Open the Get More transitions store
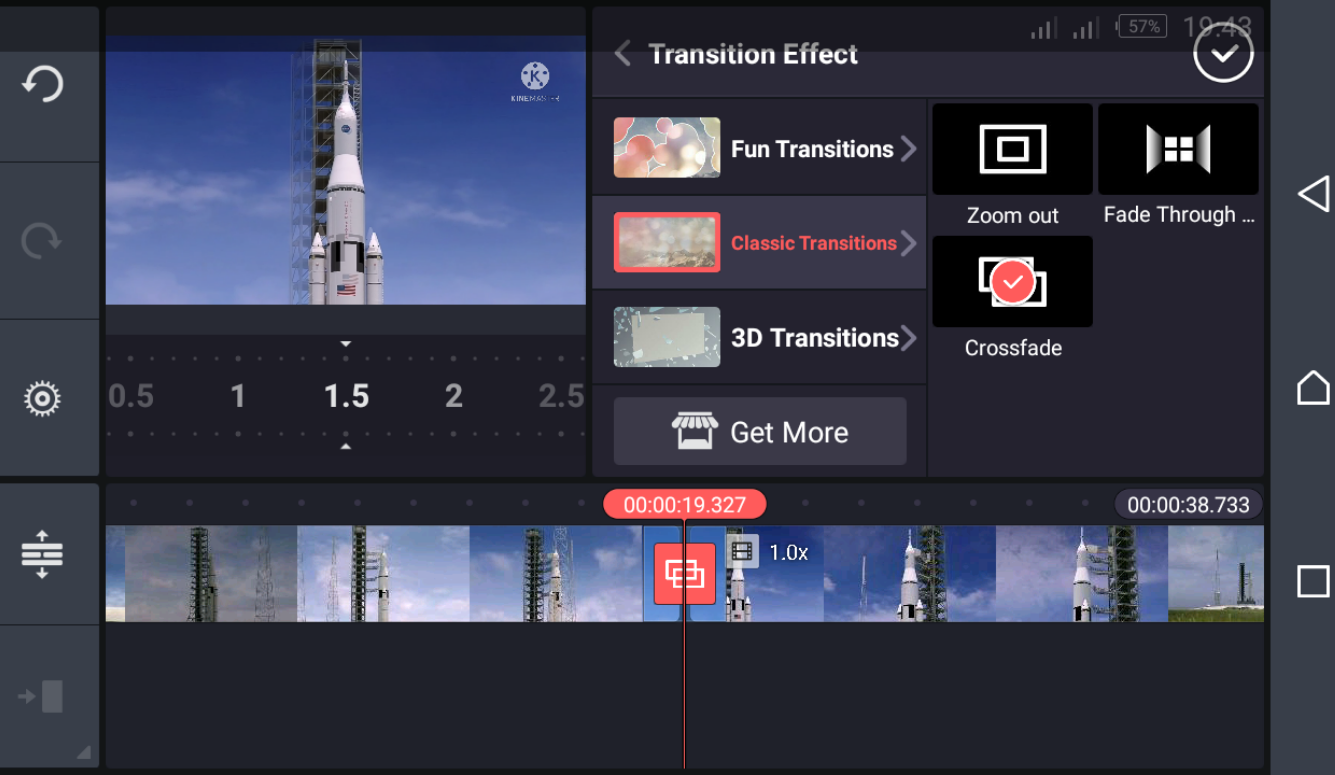This screenshot has width=1335, height=775. tap(760, 431)
